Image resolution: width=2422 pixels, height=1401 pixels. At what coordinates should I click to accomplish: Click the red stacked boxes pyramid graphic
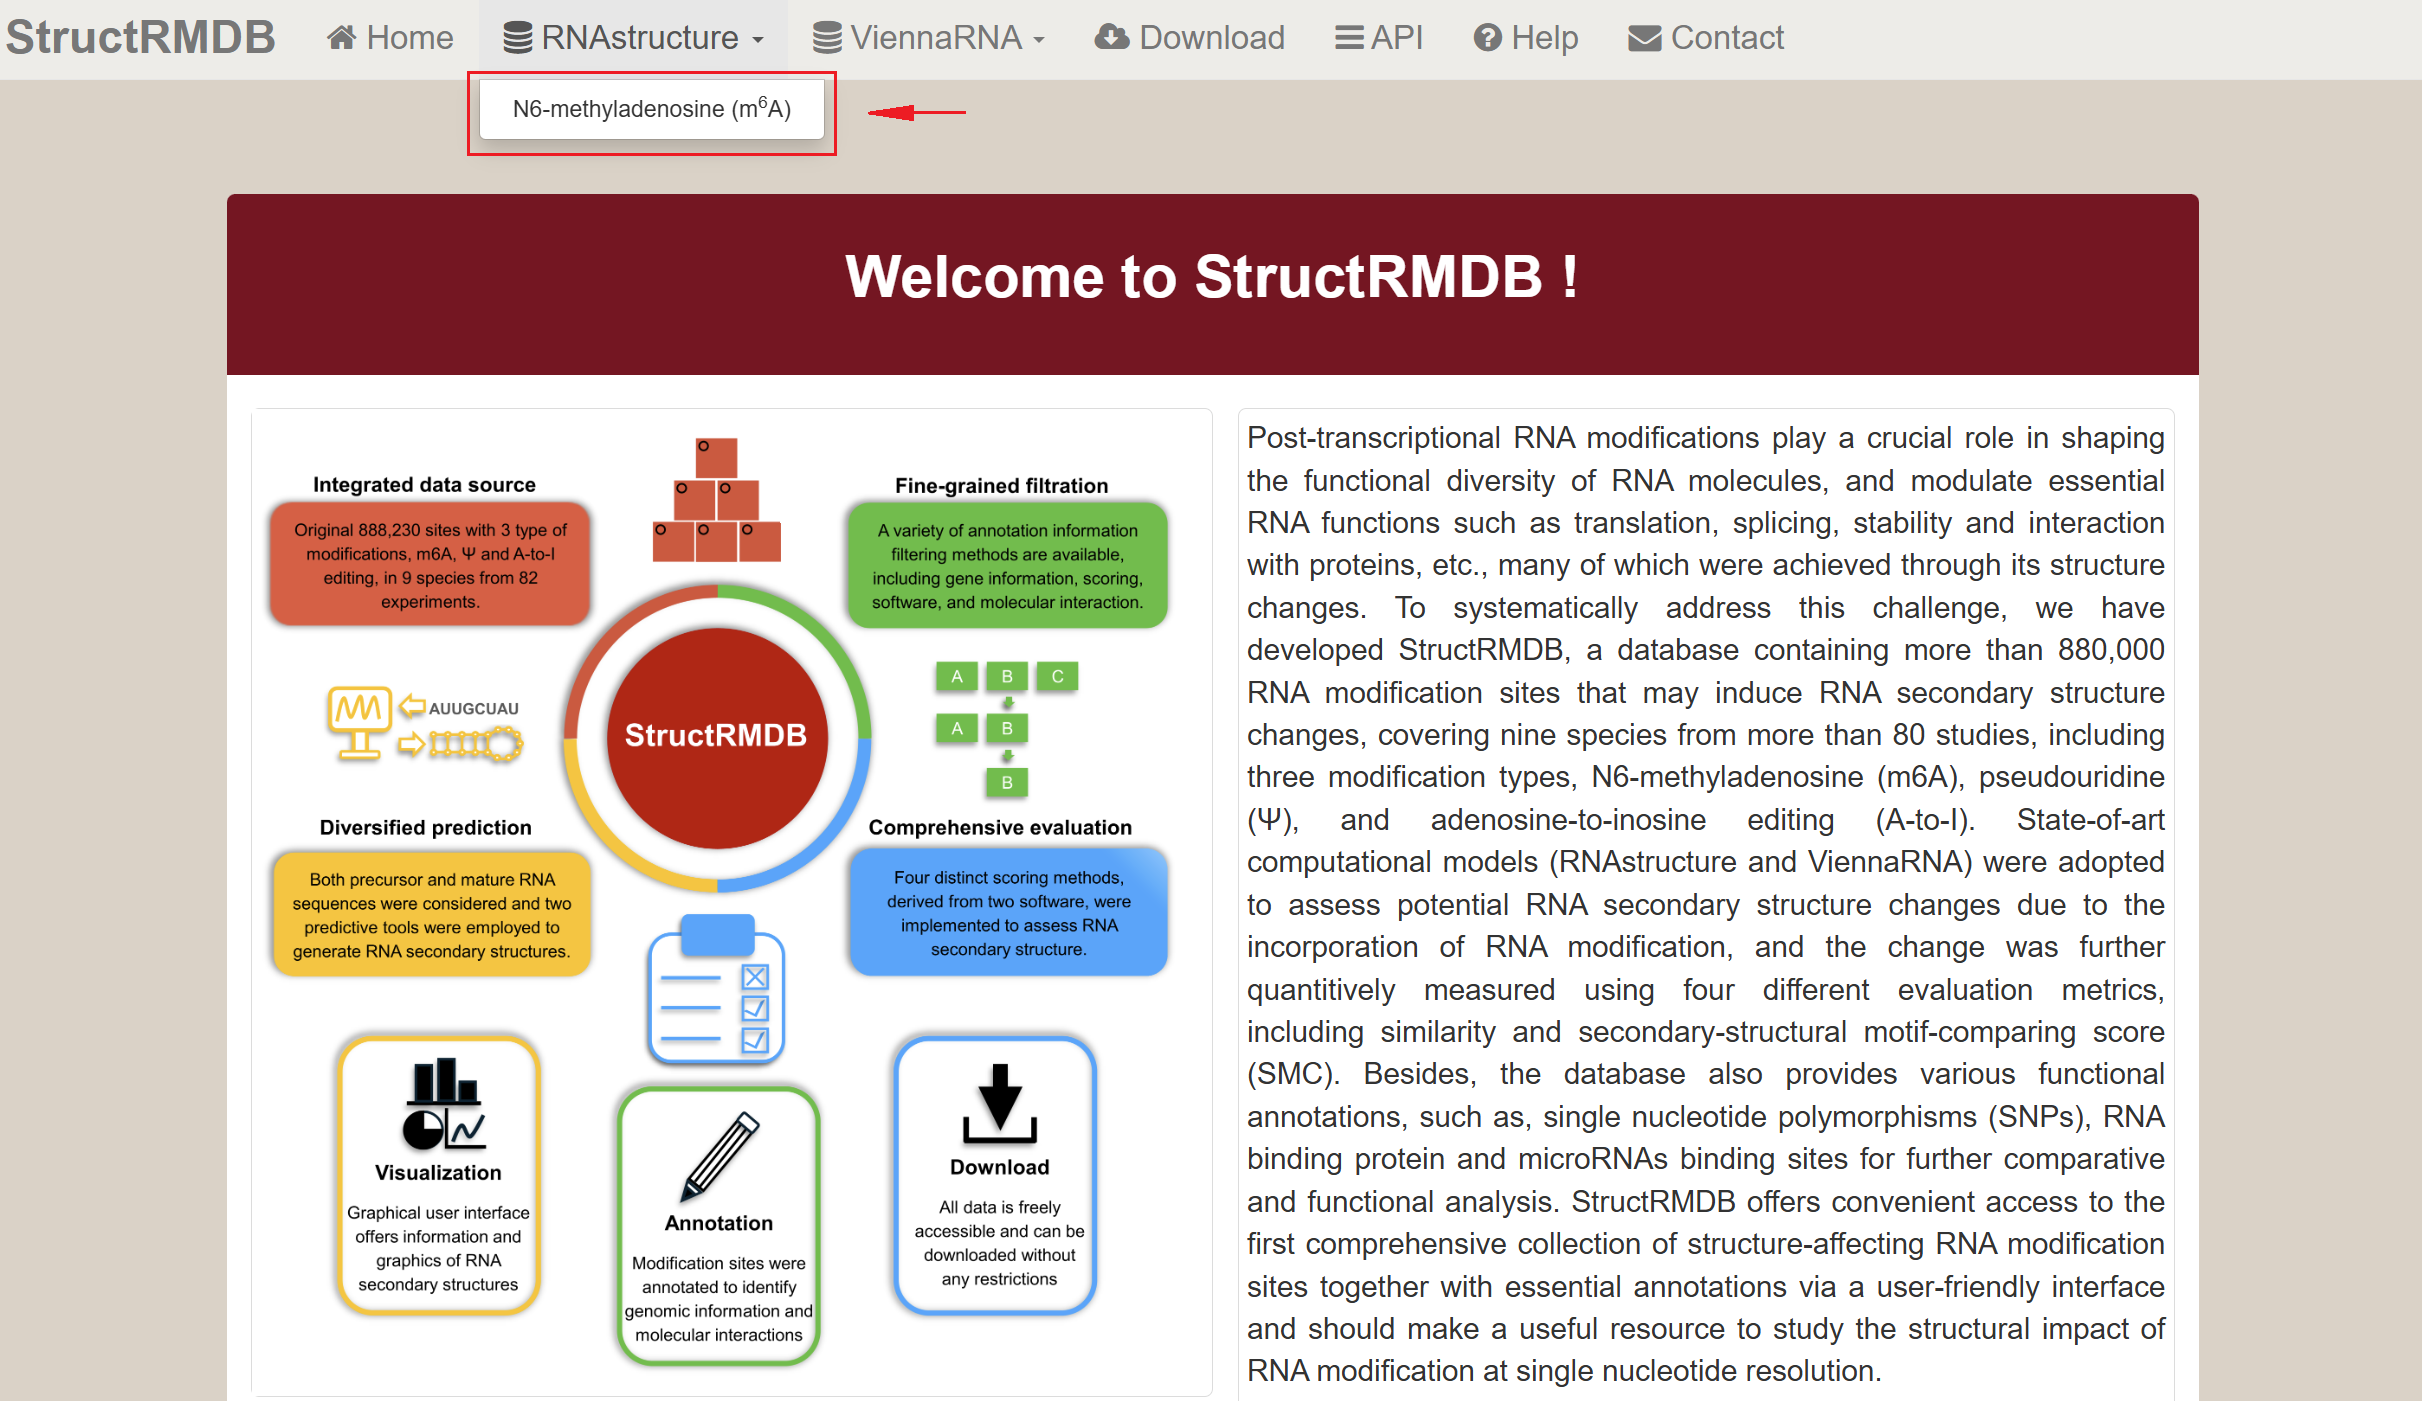tap(716, 500)
